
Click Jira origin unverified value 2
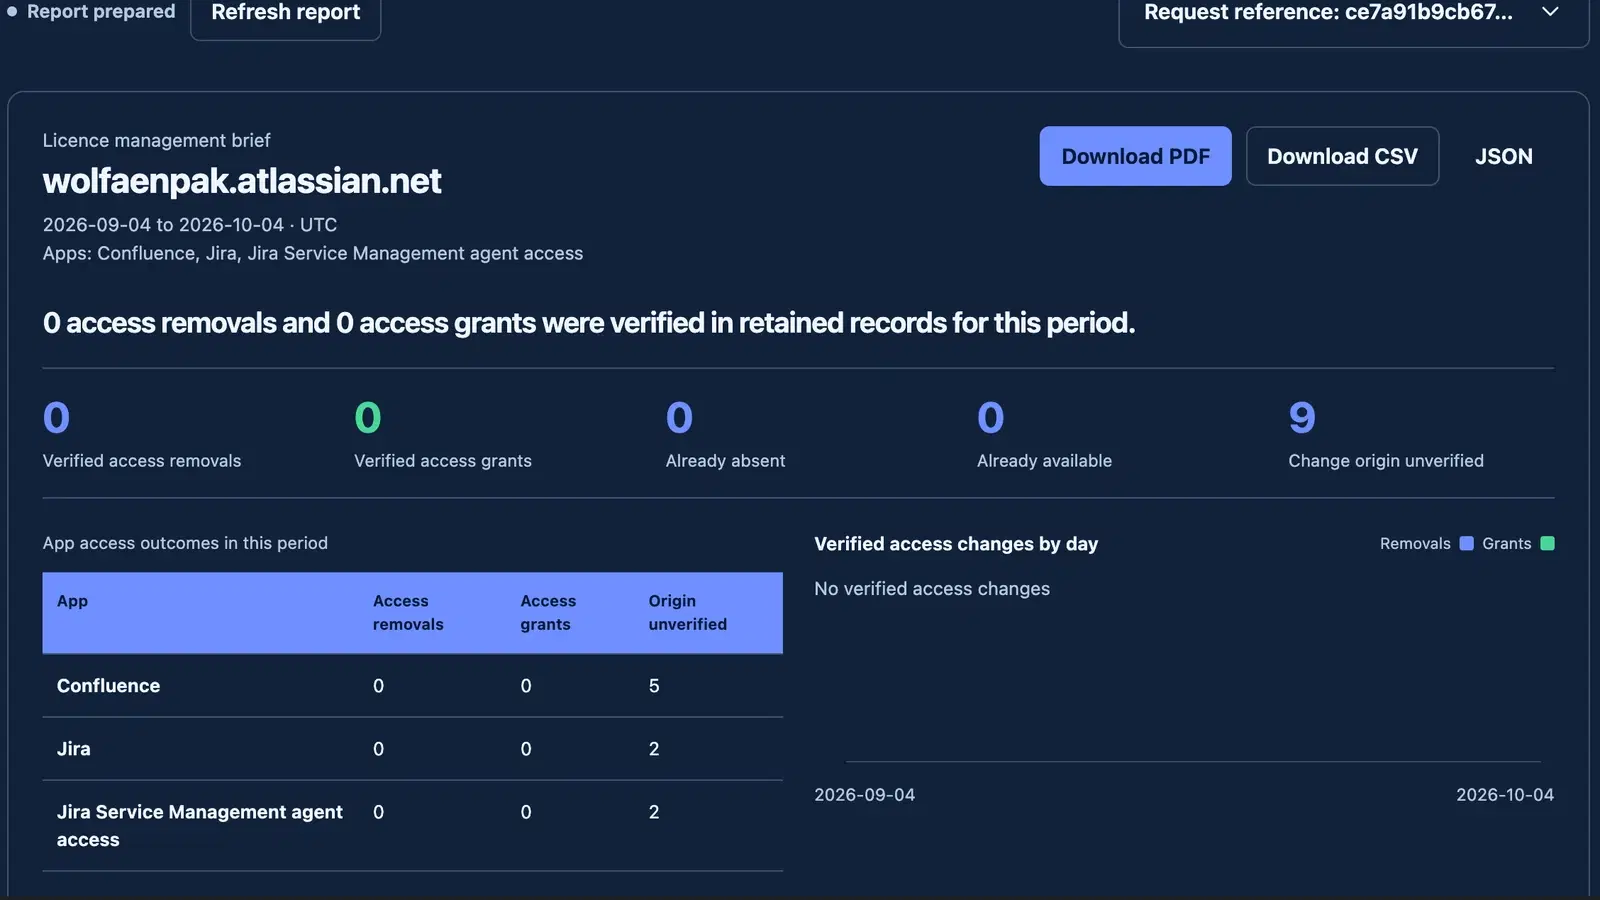[x=654, y=749]
